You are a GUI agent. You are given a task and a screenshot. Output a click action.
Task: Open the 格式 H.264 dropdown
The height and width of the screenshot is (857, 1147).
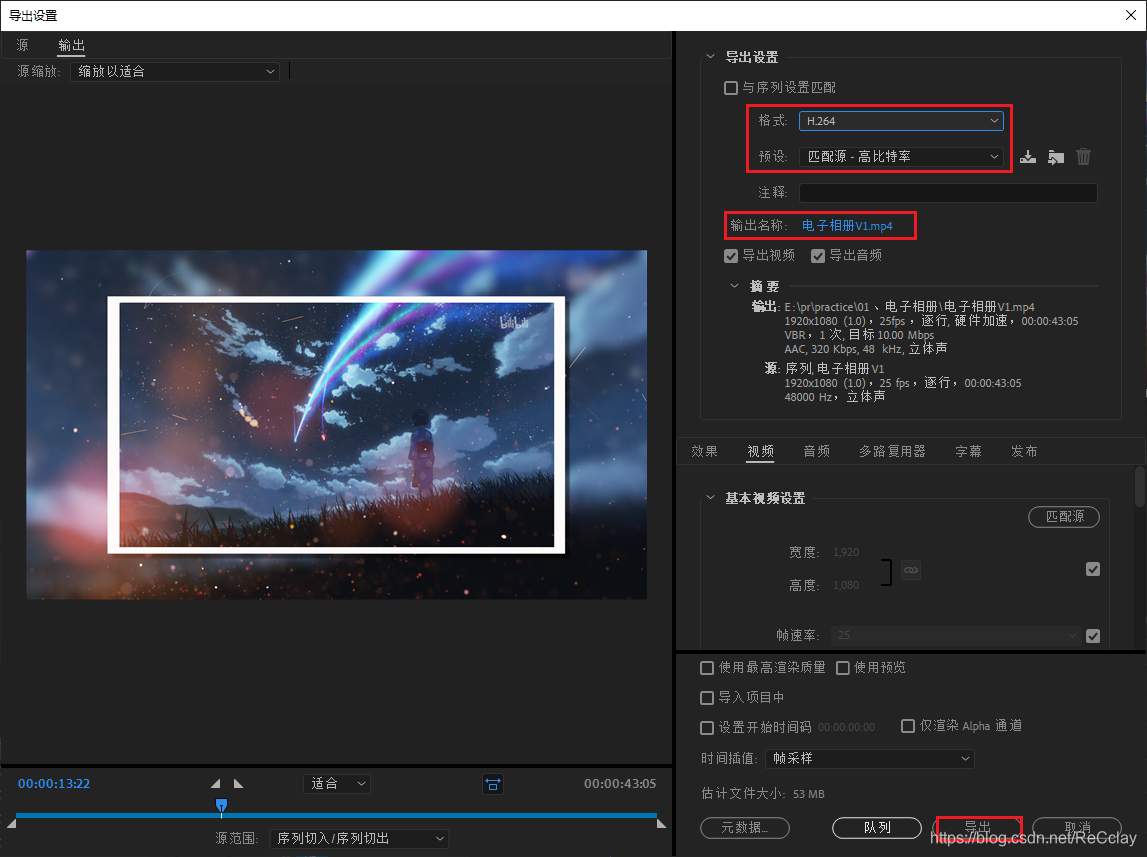point(901,121)
